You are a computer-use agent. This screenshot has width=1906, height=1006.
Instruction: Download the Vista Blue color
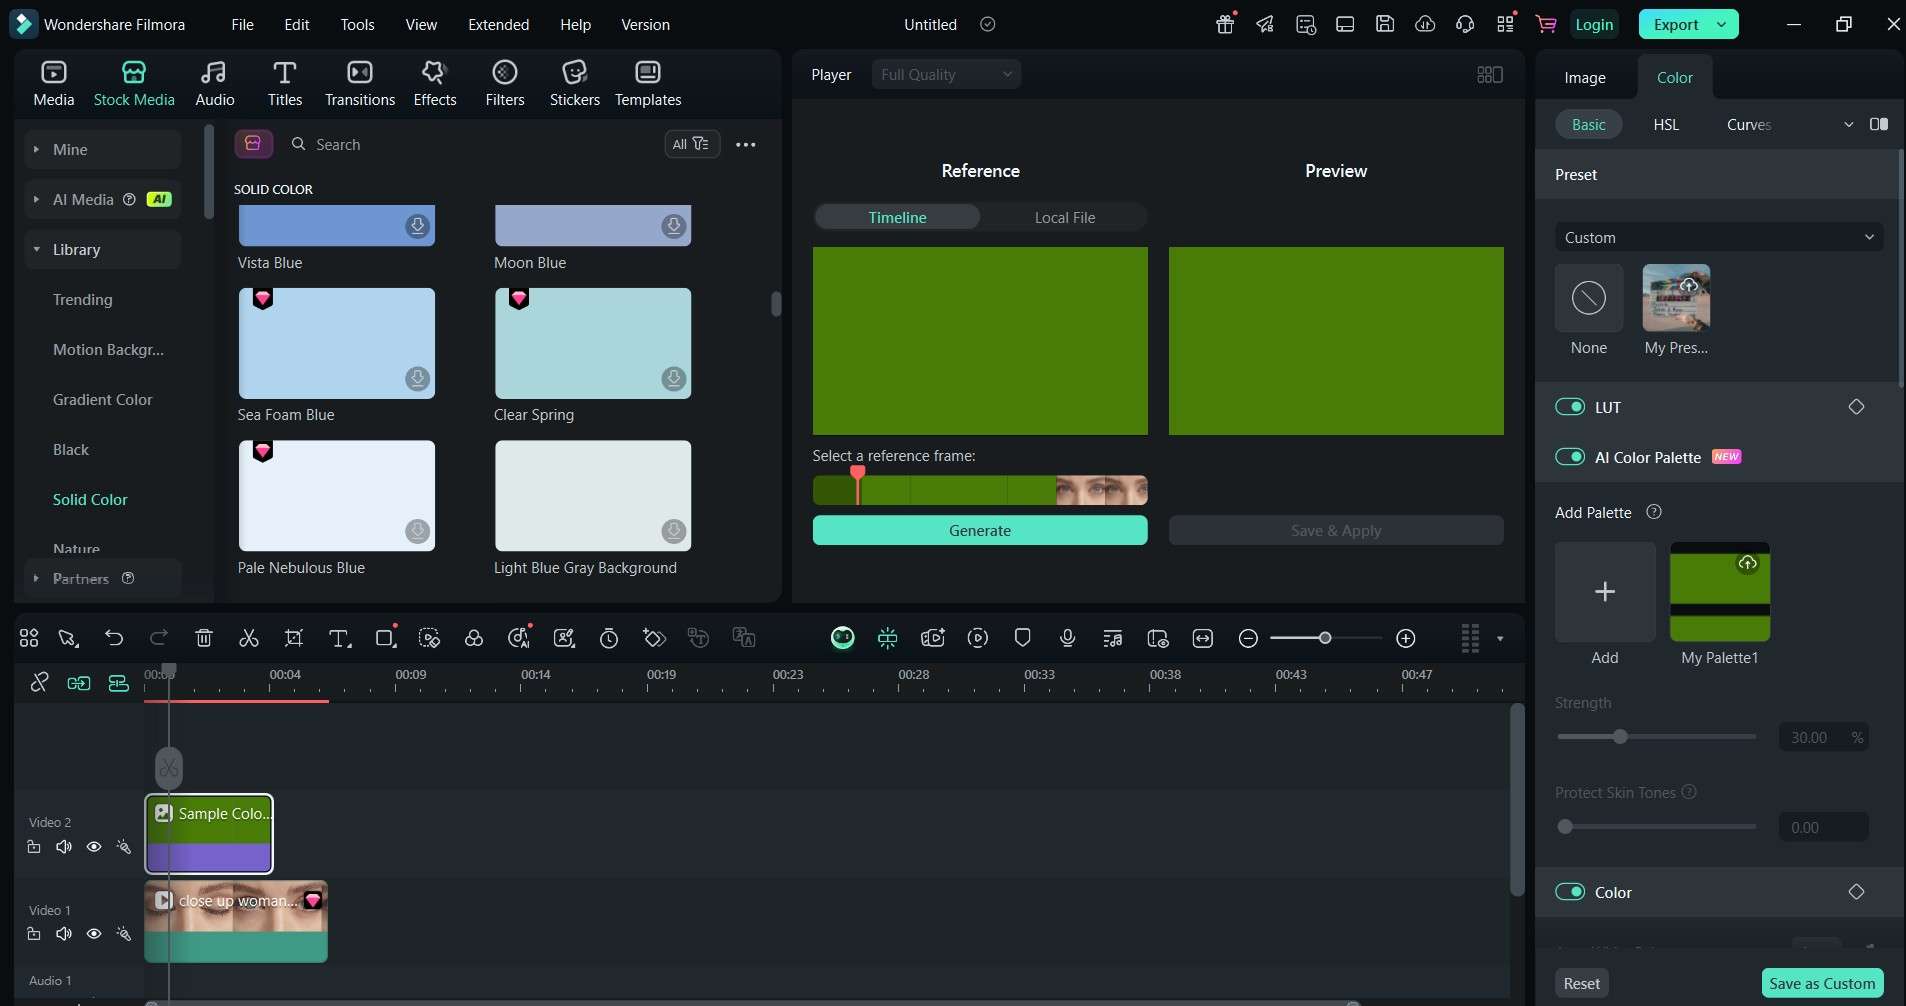click(418, 226)
